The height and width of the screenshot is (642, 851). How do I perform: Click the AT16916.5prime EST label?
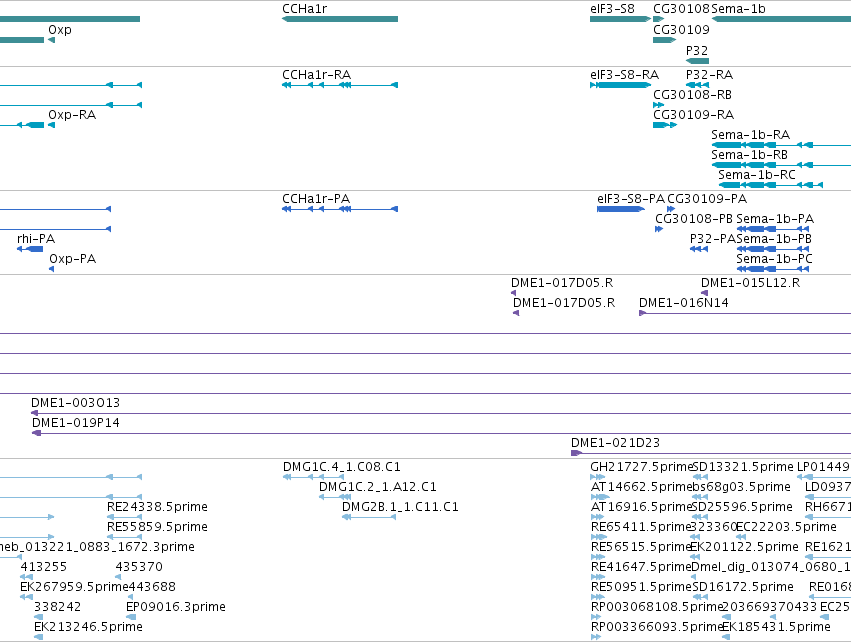tap(641, 507)
